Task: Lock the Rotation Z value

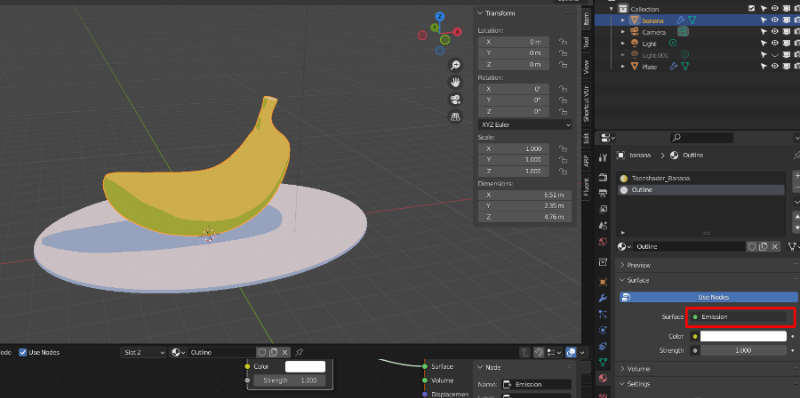Action: pos(563,112)
